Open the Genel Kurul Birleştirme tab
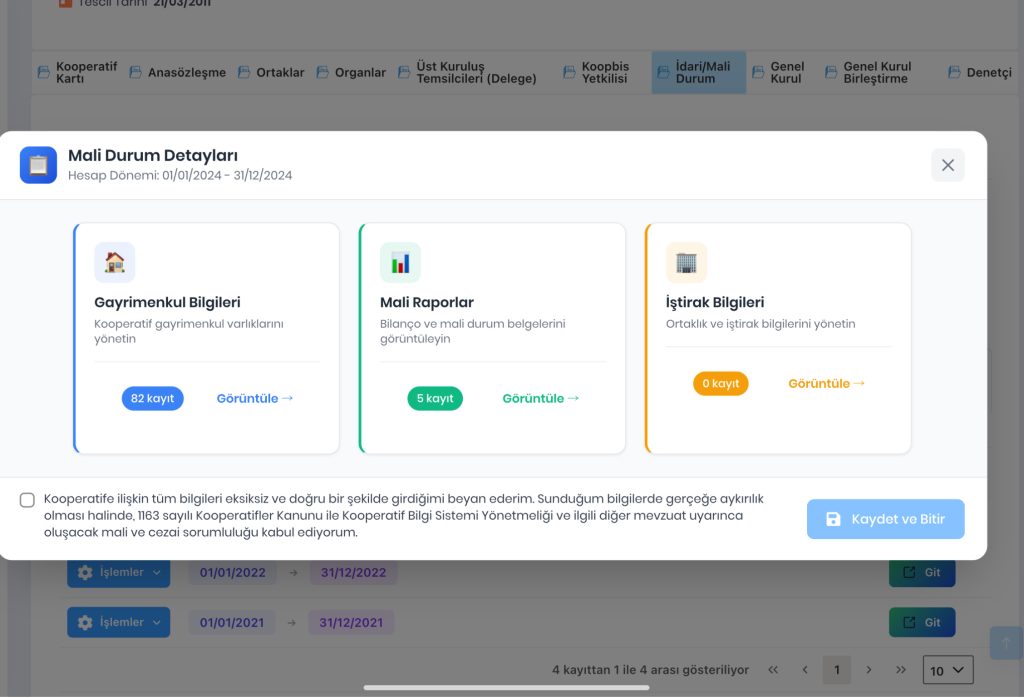 point(868,73)
